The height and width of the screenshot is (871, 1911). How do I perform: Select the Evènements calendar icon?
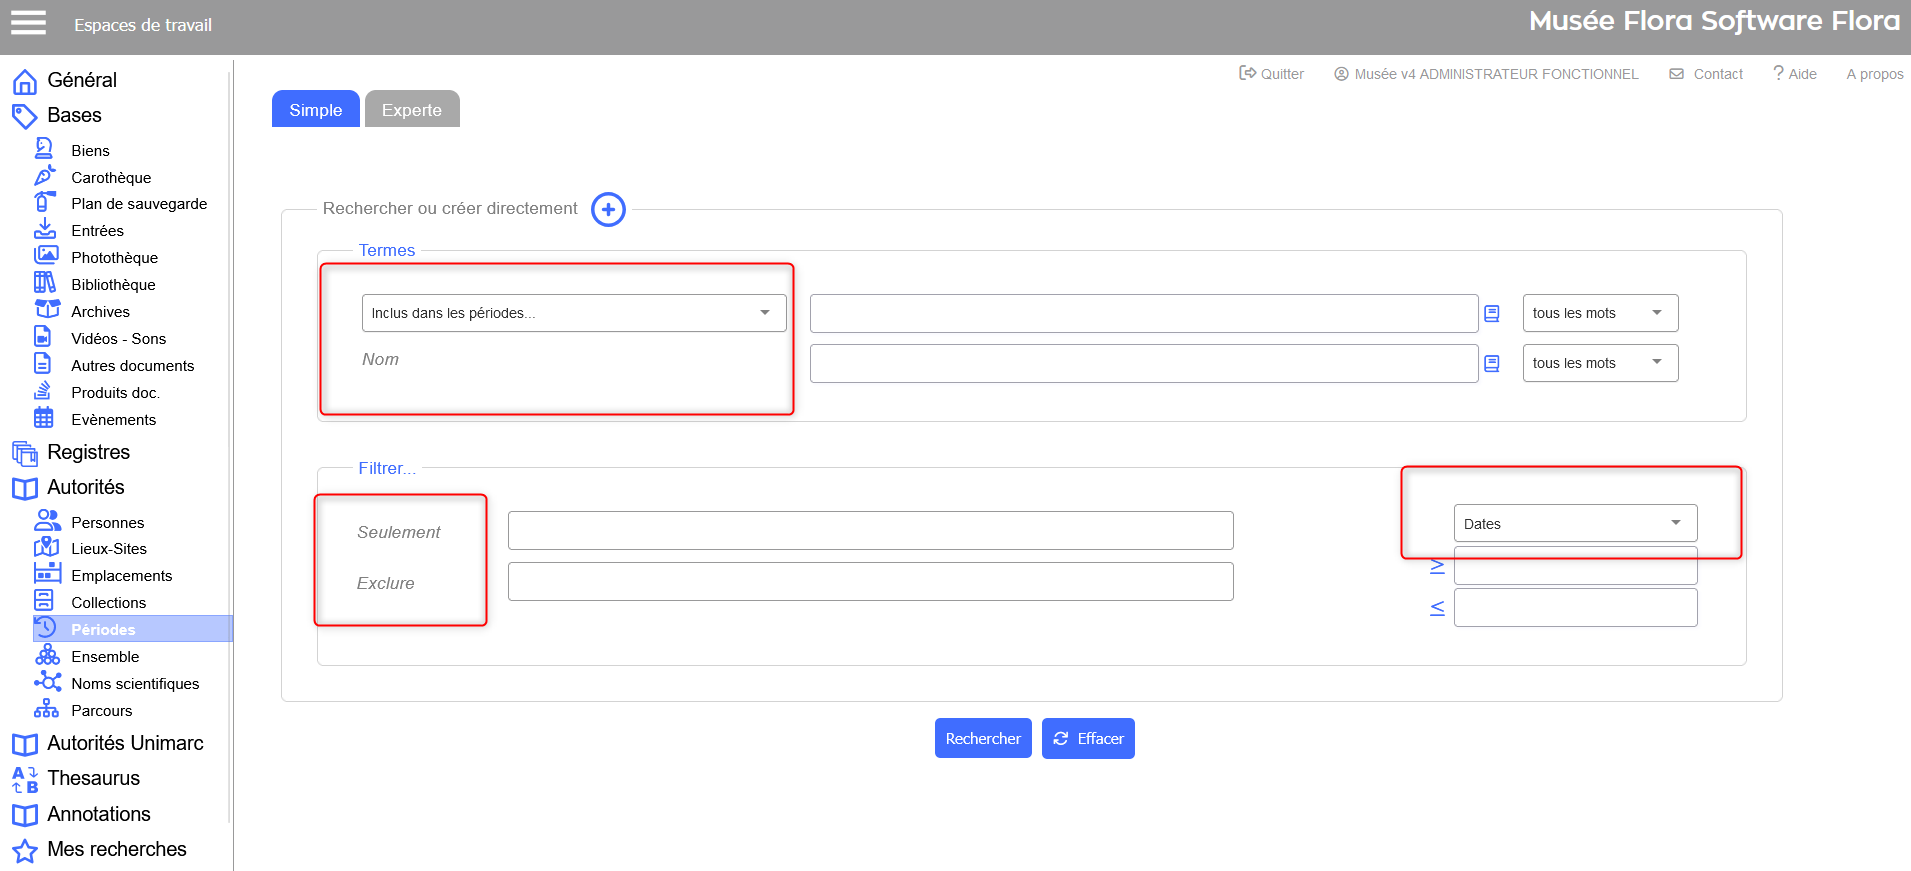pos(44,418)
